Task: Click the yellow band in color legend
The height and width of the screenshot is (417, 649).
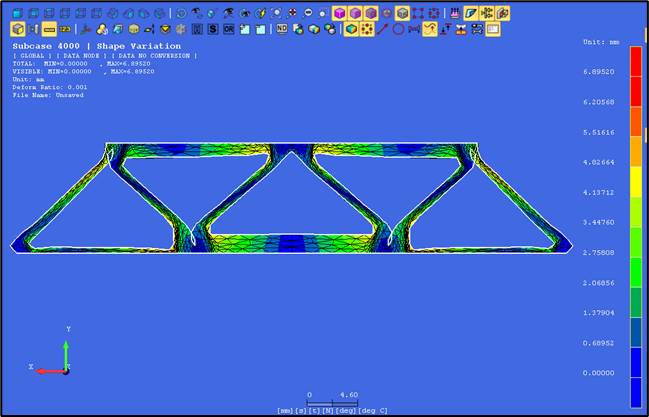Action: click(x=636, y=181)
